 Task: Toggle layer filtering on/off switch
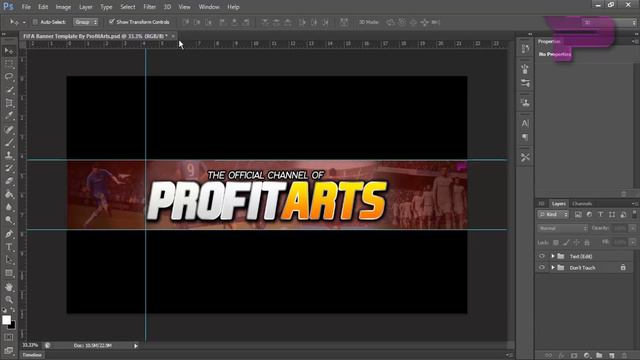(634, 213)
